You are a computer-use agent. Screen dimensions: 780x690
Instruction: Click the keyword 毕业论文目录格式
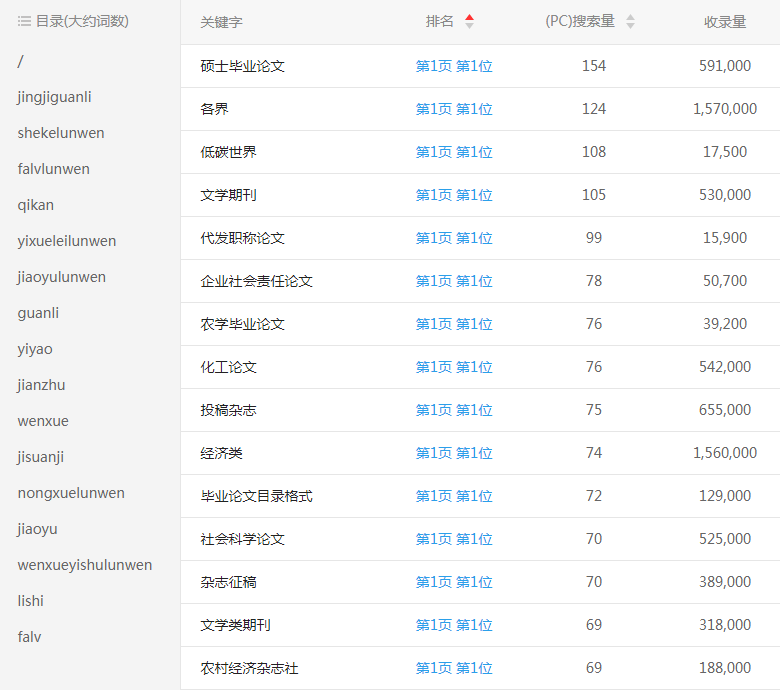coord(256,496)
